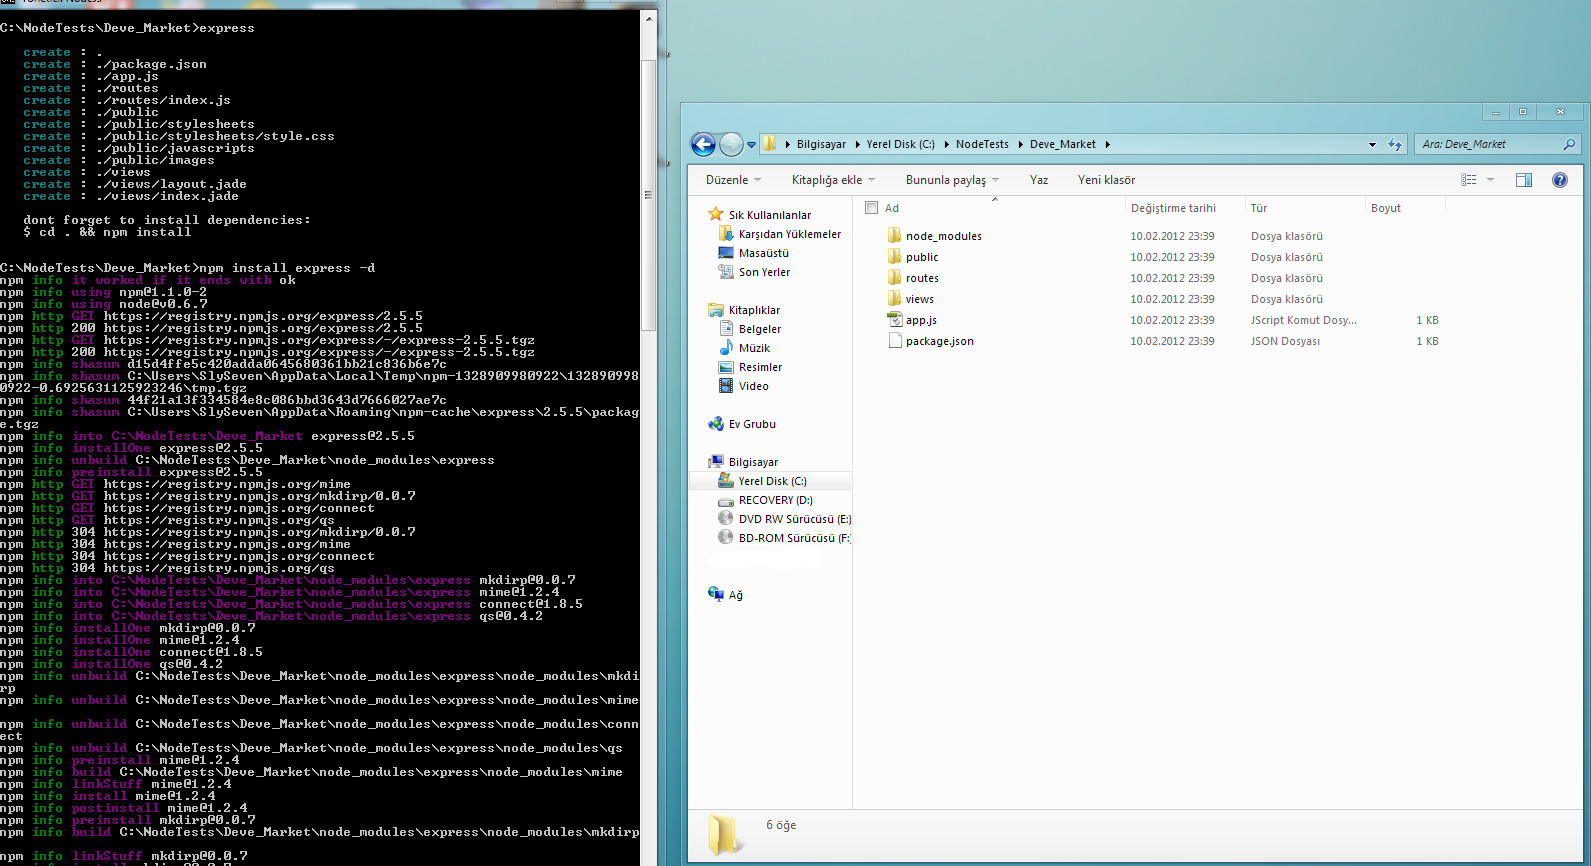Select the views folder icon

pyautogui.click(x=894, y=299)
